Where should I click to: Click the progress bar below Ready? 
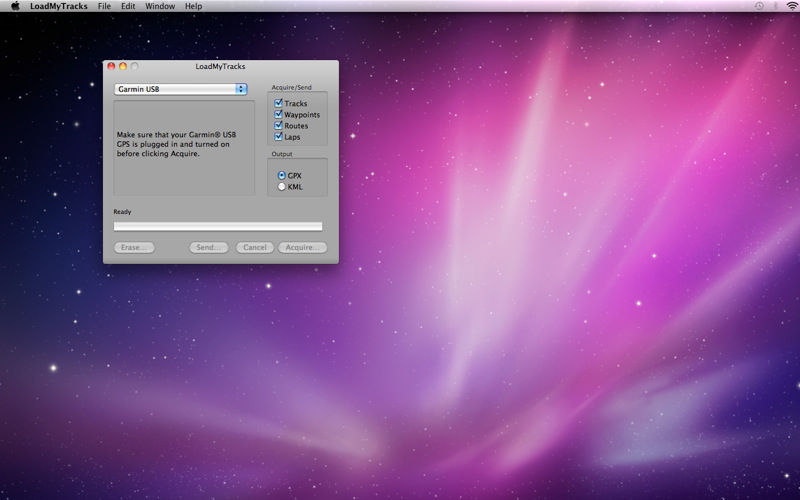pyautogui.click(x=218, y=226)
